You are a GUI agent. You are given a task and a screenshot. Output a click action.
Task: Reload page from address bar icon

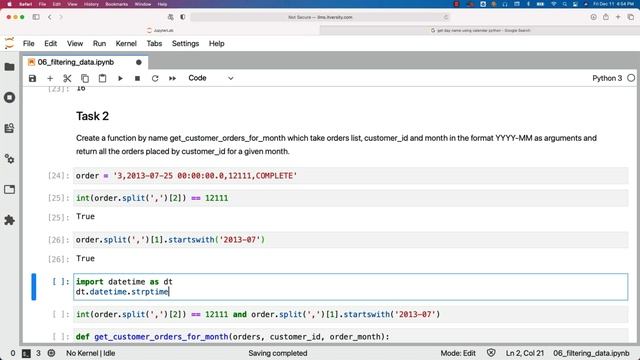[x=446, y=17]
